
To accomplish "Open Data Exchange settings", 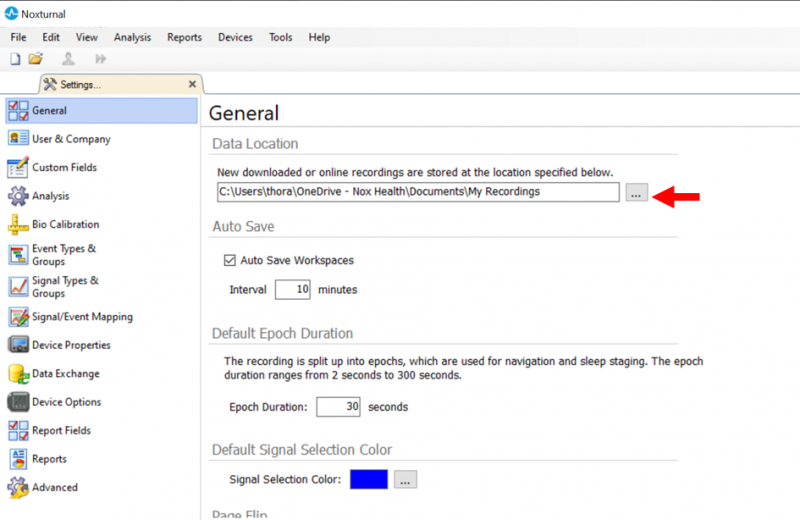I will (x=66, y=374).
